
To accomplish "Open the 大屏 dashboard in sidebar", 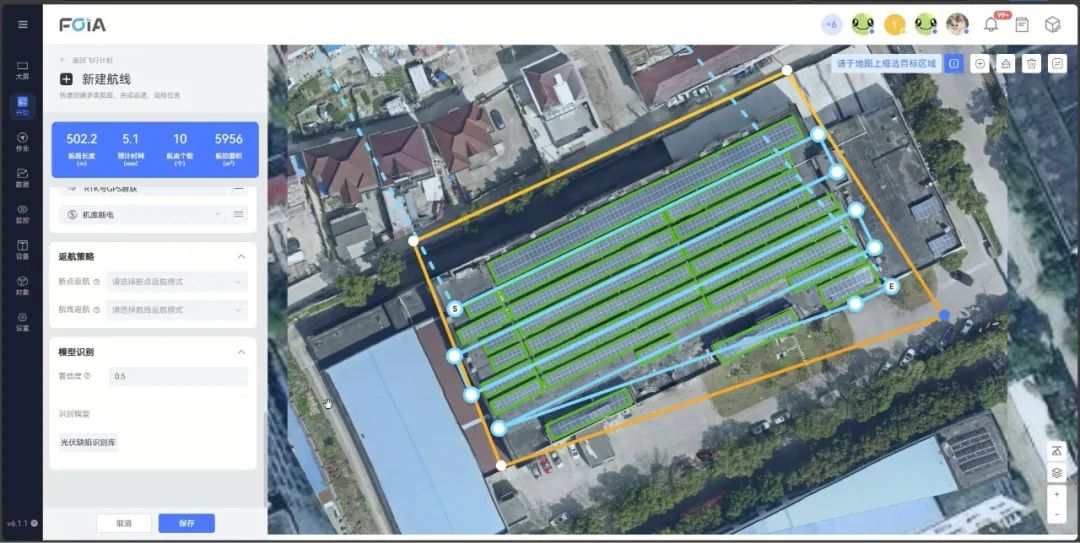I will click(x=22, y=70).
